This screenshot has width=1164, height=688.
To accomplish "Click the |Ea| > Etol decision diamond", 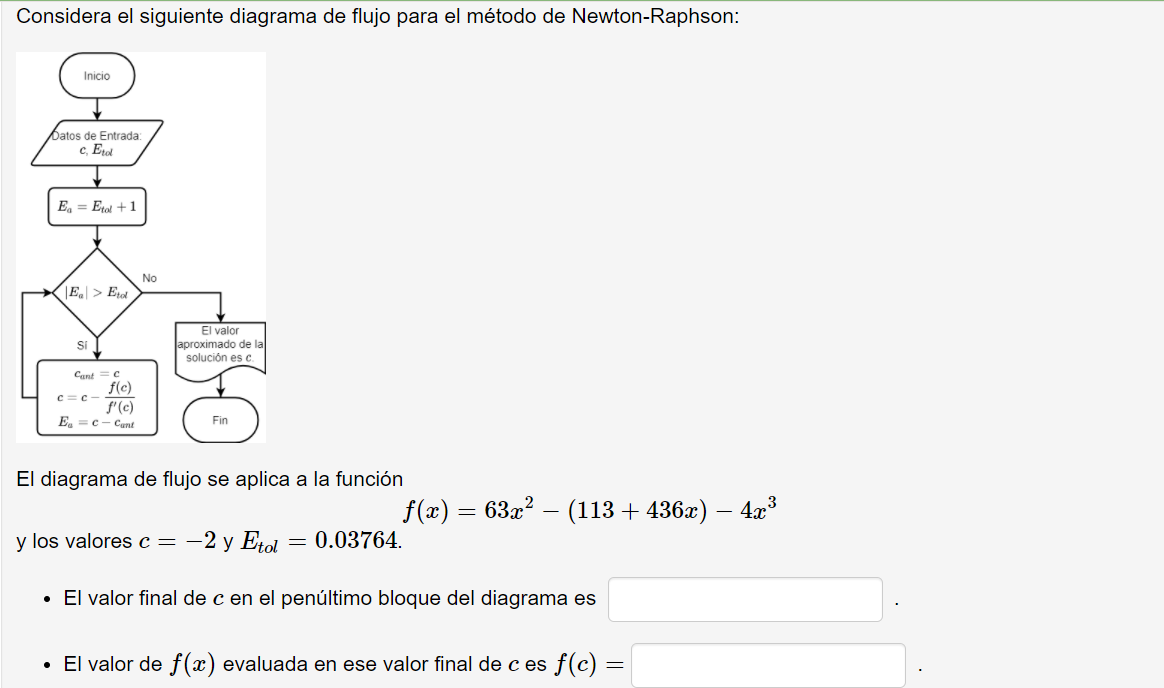I will [97, 292].
